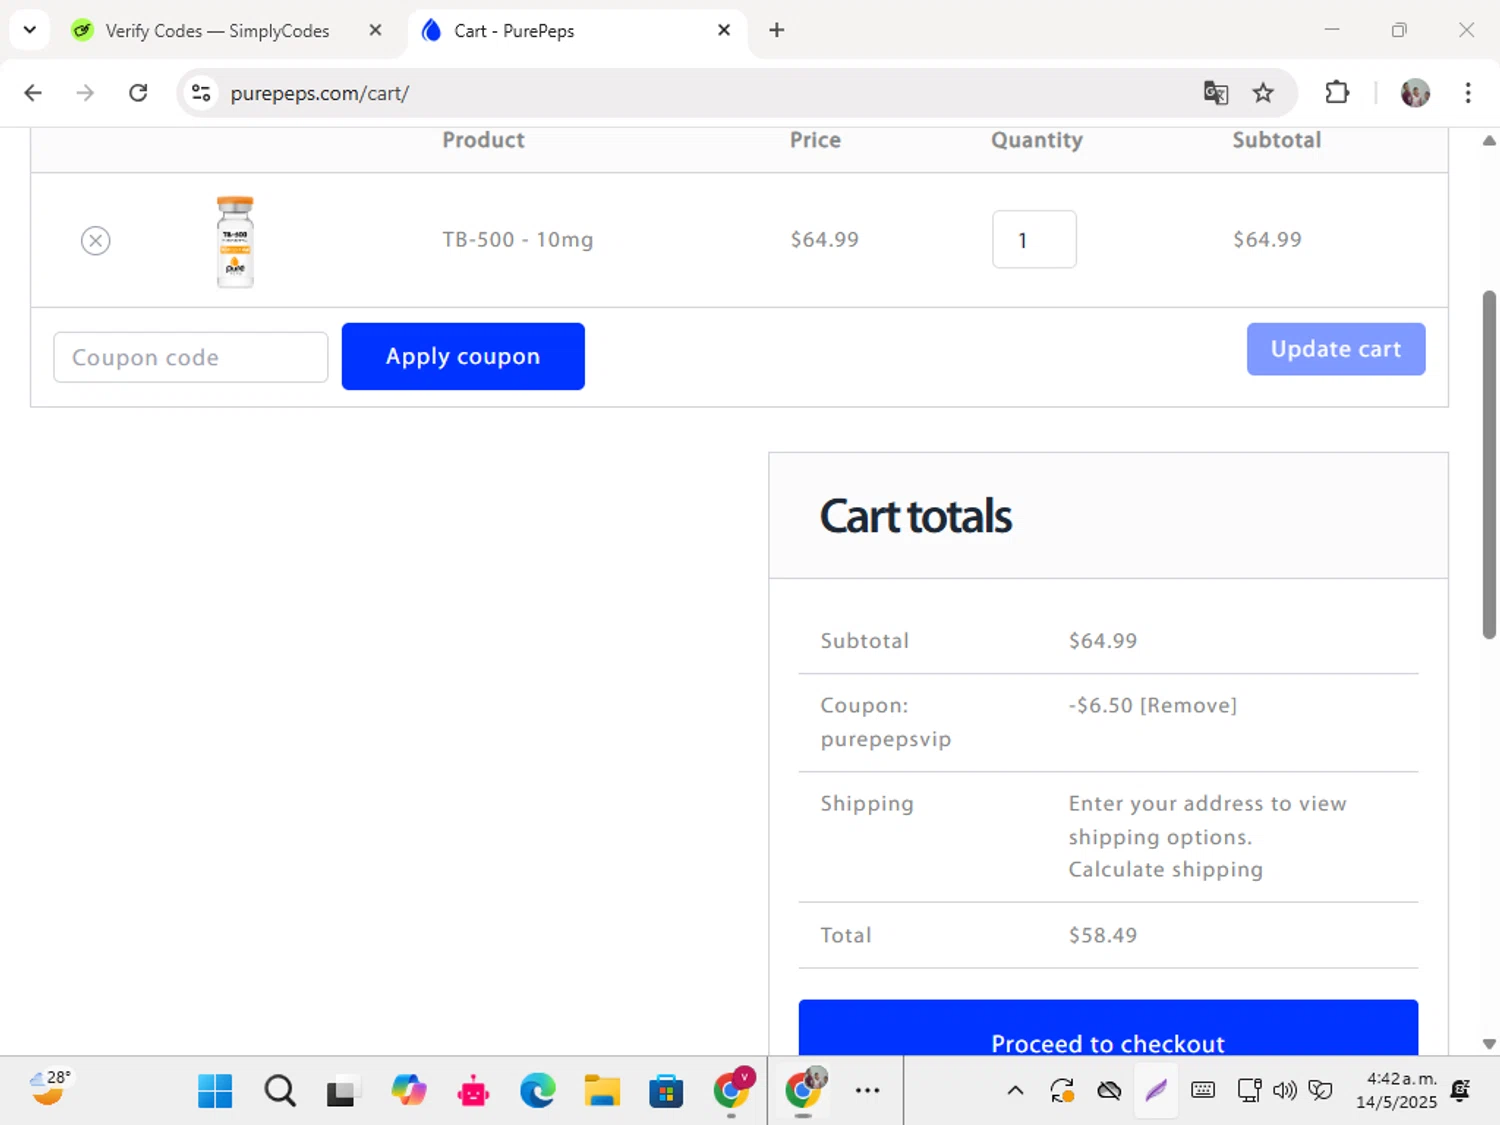Screen dimensions: 1500x1125
Task: Click scrollbar down arrow
Action: (1489, 1044)
